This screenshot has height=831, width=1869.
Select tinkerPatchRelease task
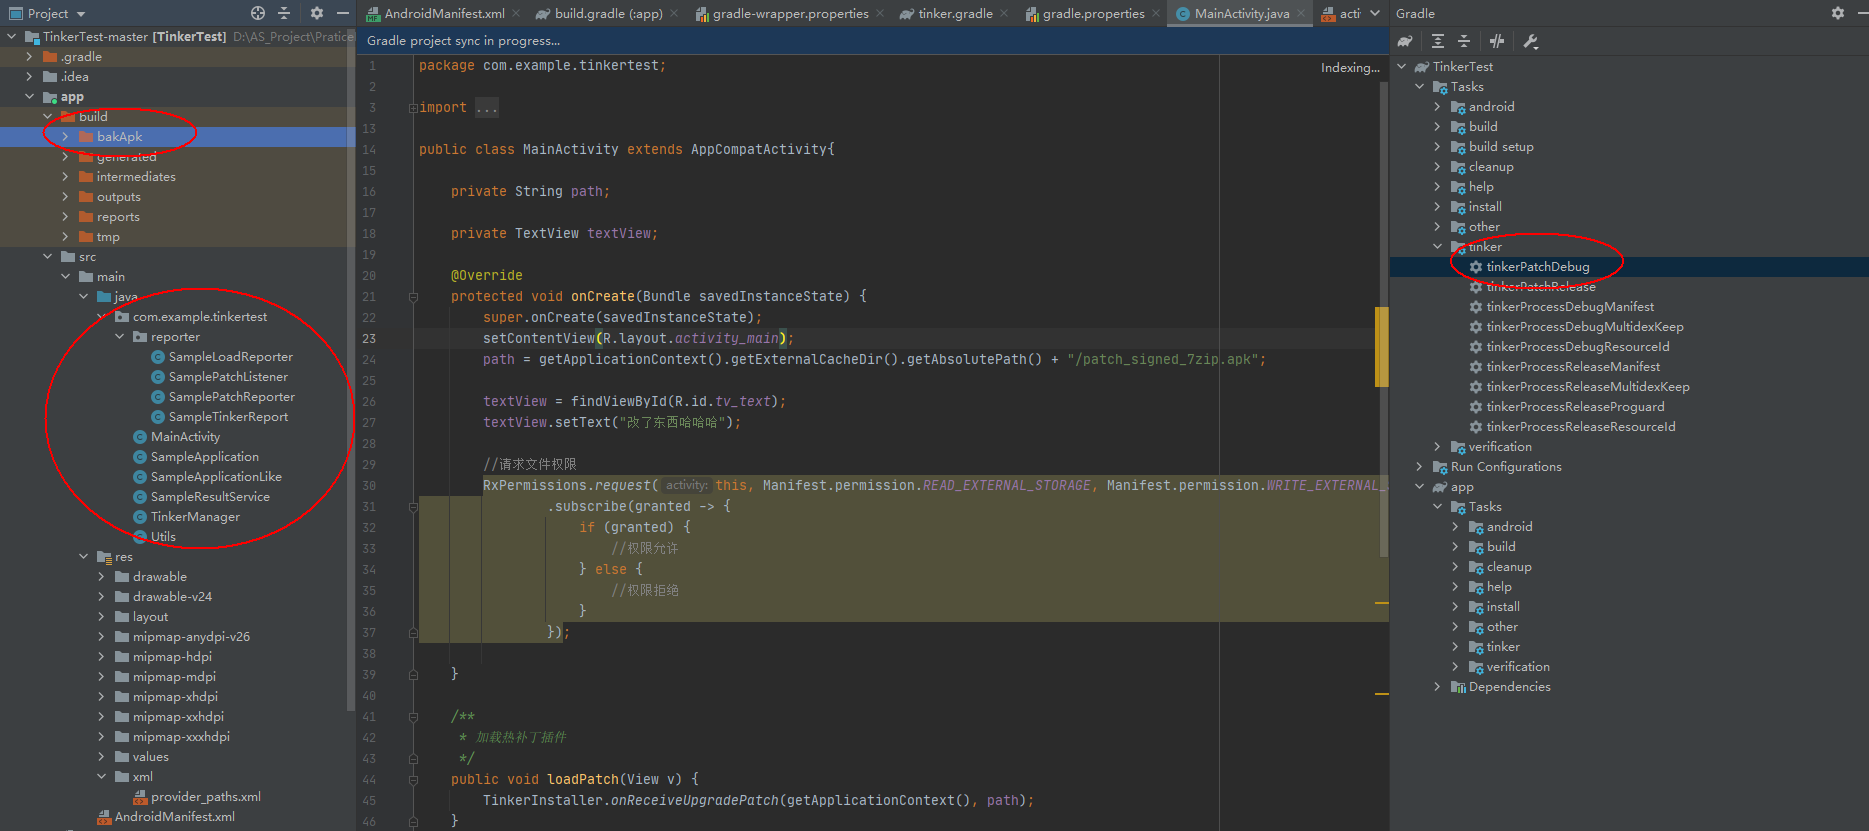pos(1540,287)
